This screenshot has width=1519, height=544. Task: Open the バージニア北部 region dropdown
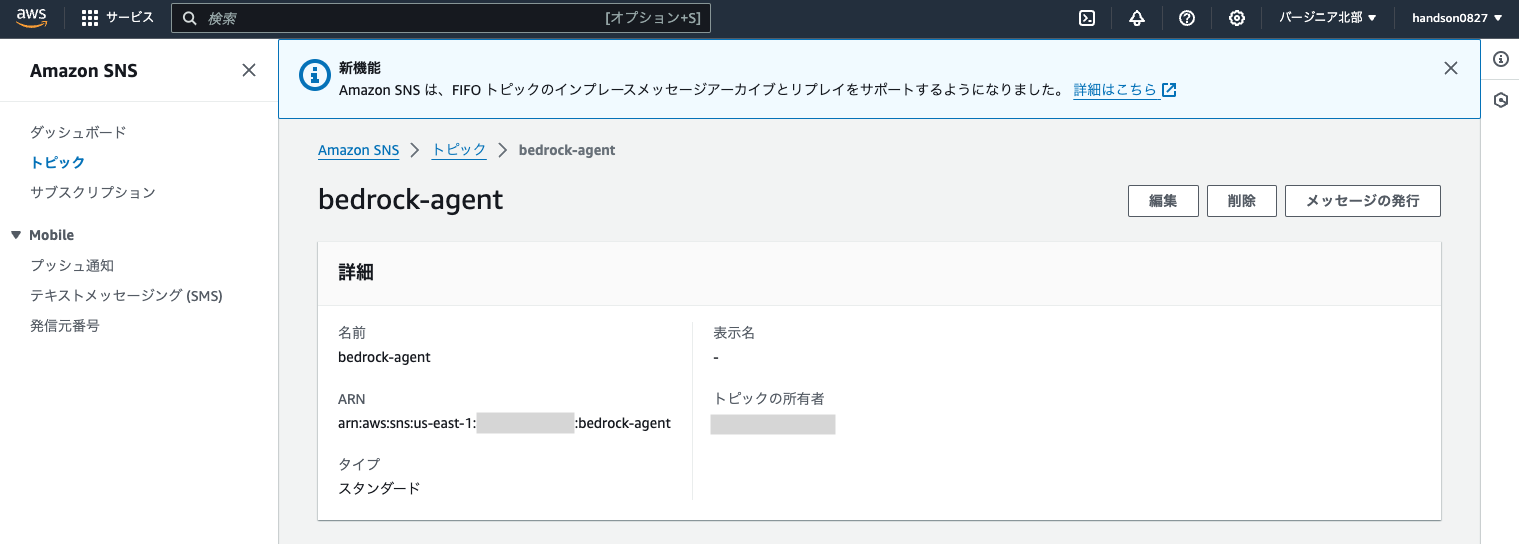(x=1328, y=18)
